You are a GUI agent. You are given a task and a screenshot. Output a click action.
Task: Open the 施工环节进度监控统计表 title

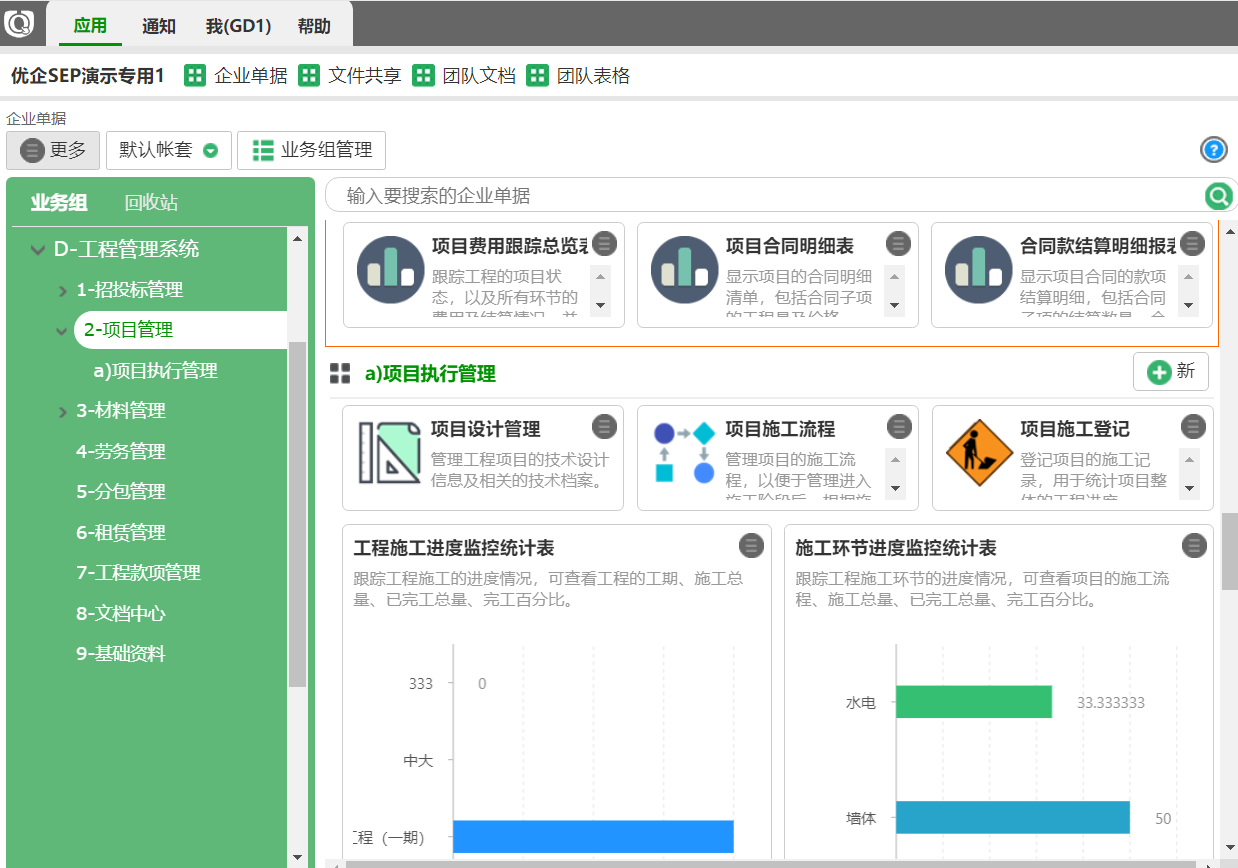click(x=896, y=548)
